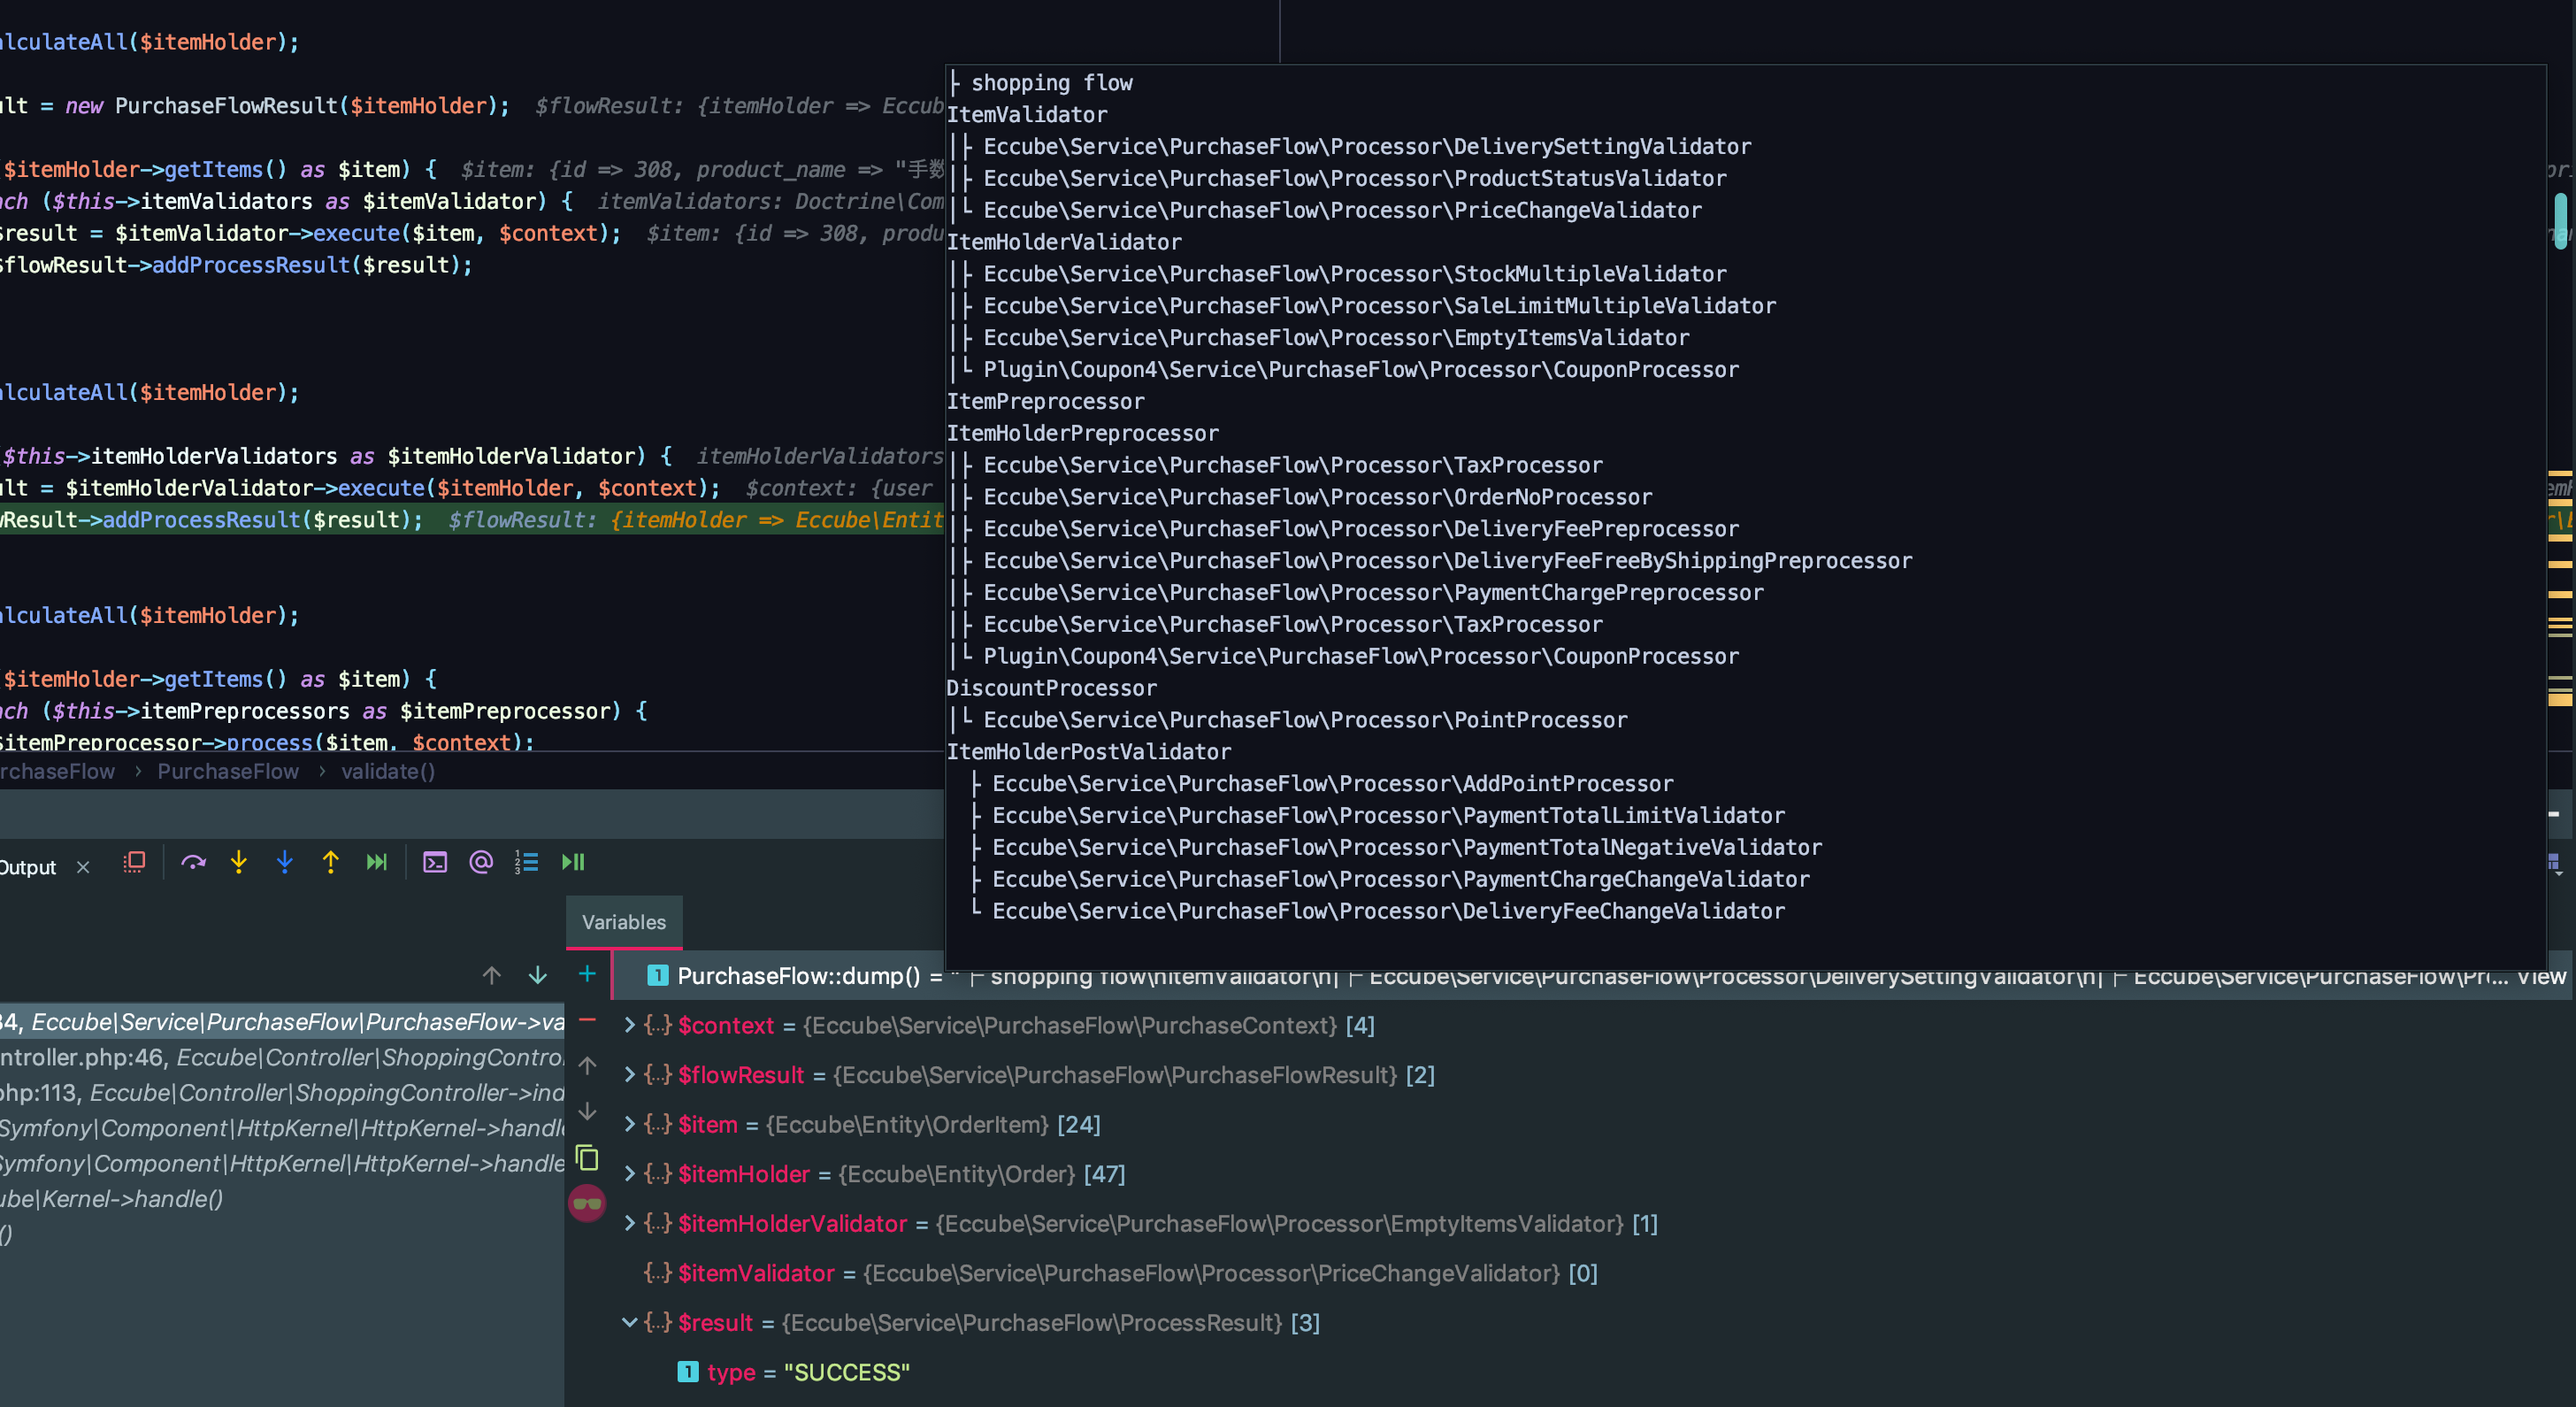Click EmptyItemsValidator line in popup

tap(1336, 338)
